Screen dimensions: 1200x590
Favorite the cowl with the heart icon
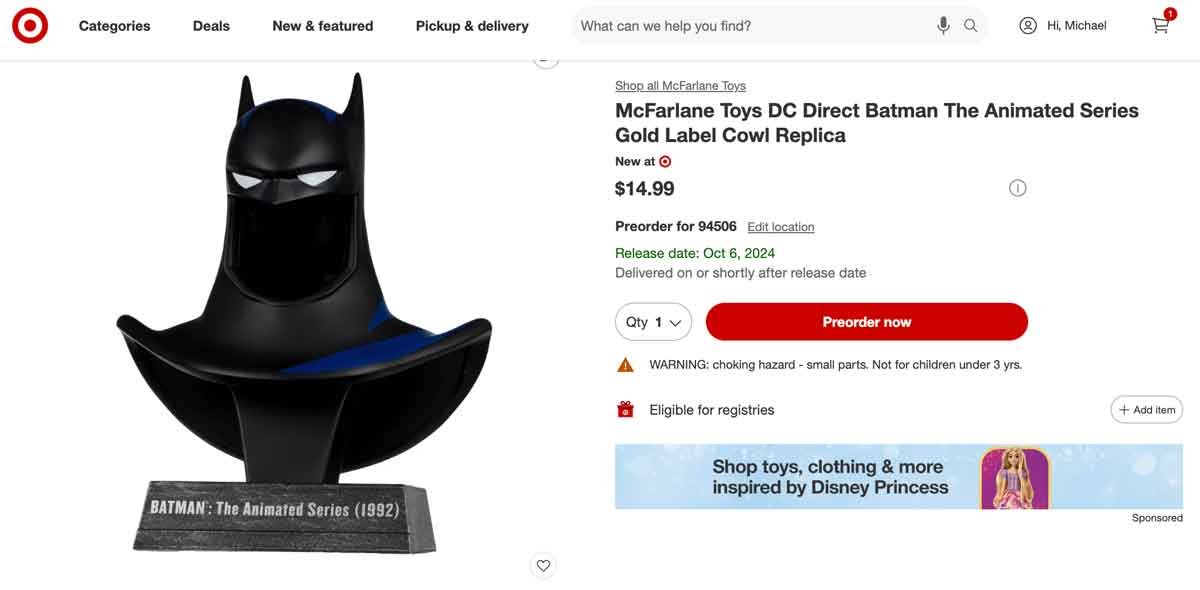click(543, 565)
